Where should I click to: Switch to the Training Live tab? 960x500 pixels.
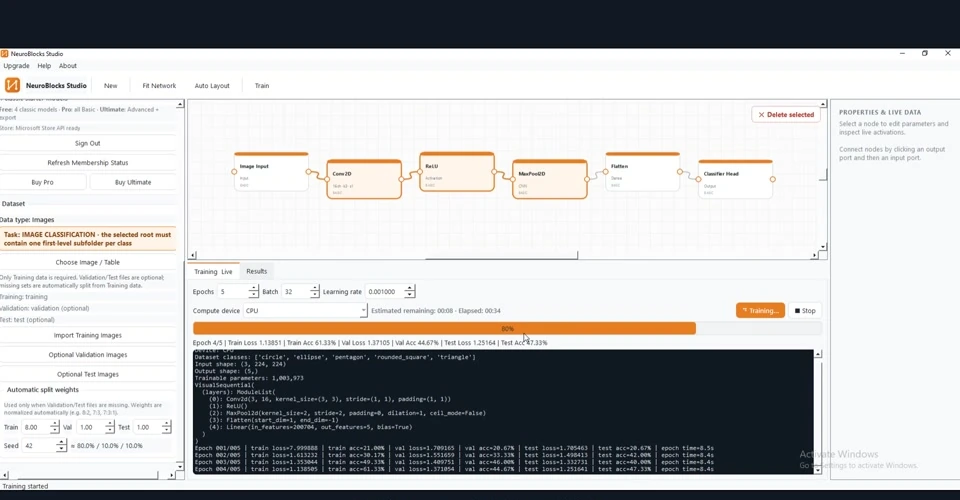pos(213,272)
